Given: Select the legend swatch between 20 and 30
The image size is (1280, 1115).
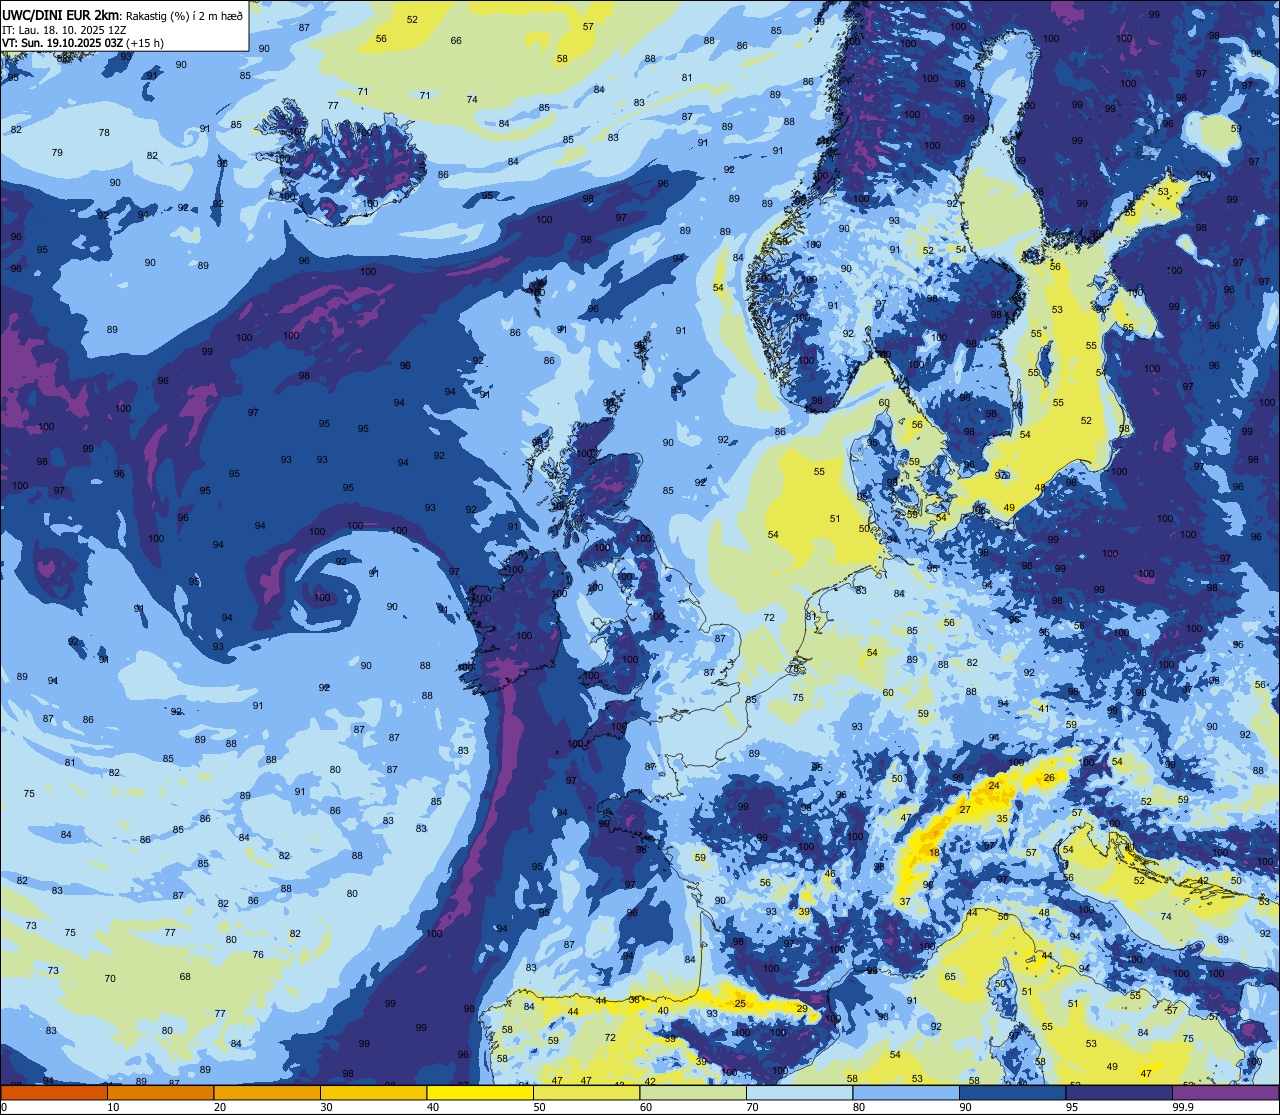Looking at the screenshot, I should [x=267, y=1092].
